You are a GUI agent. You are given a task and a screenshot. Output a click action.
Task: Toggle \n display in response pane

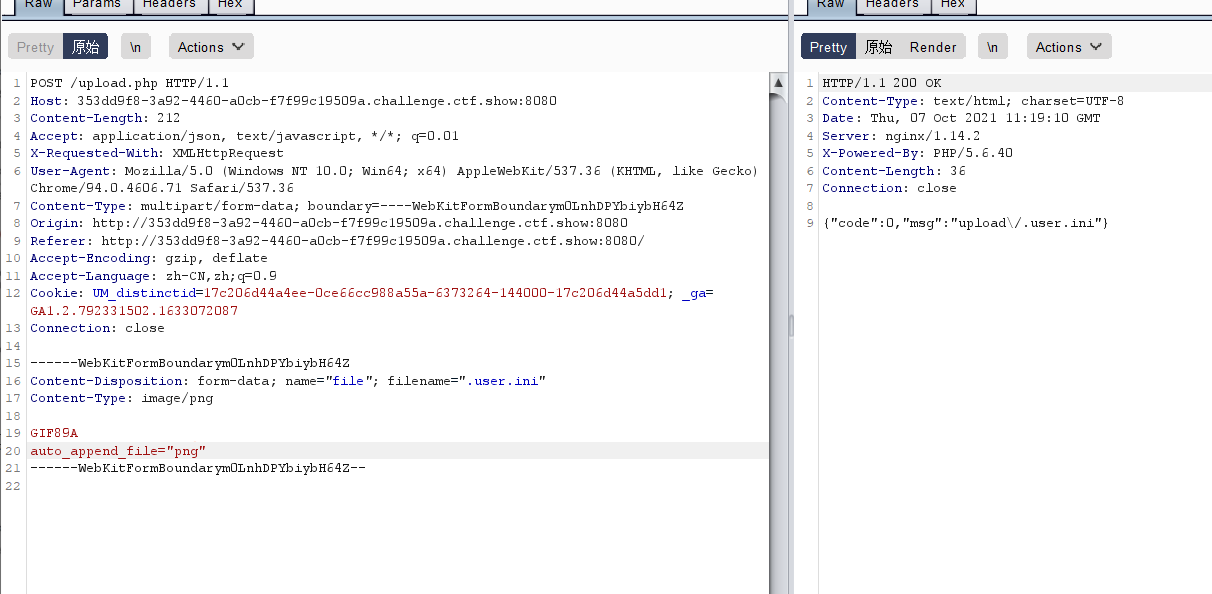993,47
